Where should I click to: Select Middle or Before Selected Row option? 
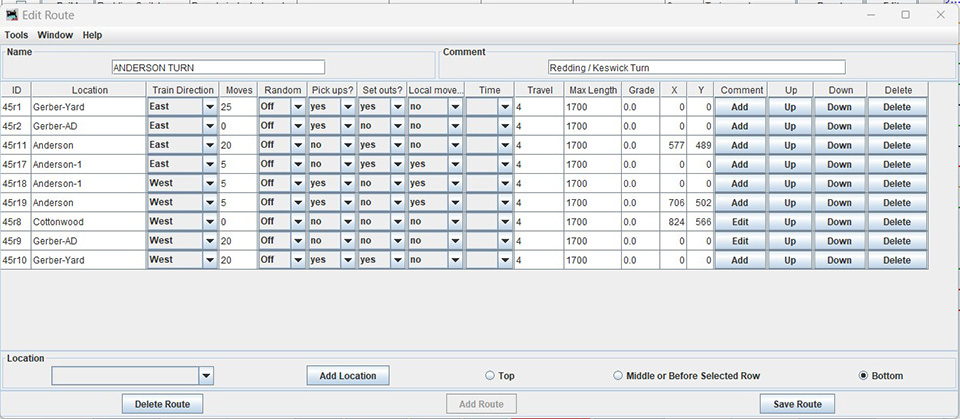point(618,376)
